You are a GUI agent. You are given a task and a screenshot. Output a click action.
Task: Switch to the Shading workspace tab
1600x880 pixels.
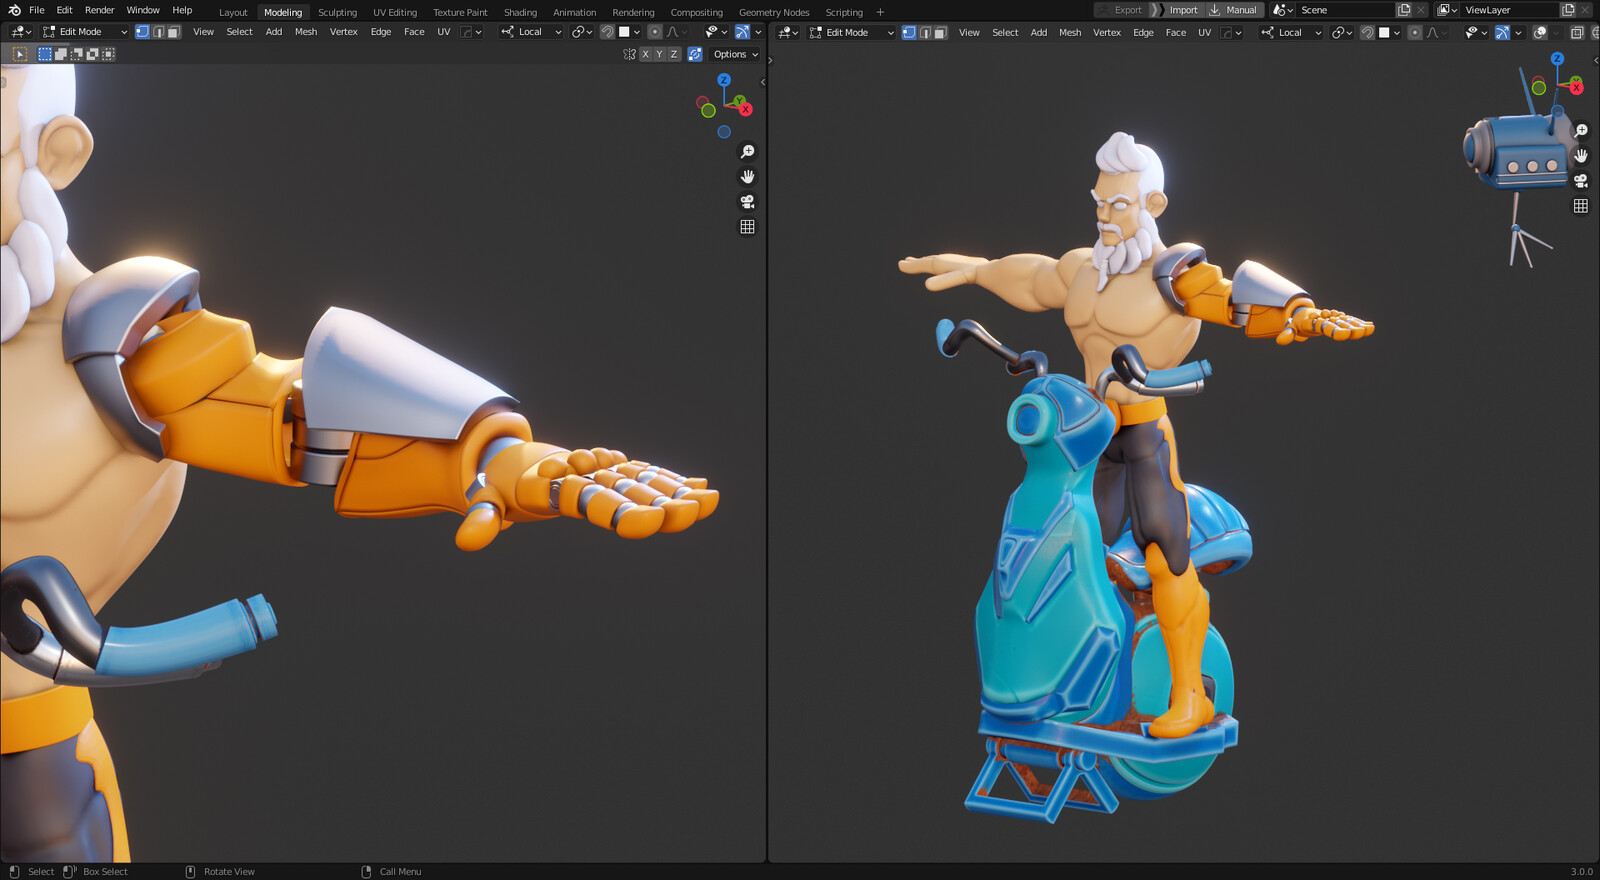(x=520, y=12)
